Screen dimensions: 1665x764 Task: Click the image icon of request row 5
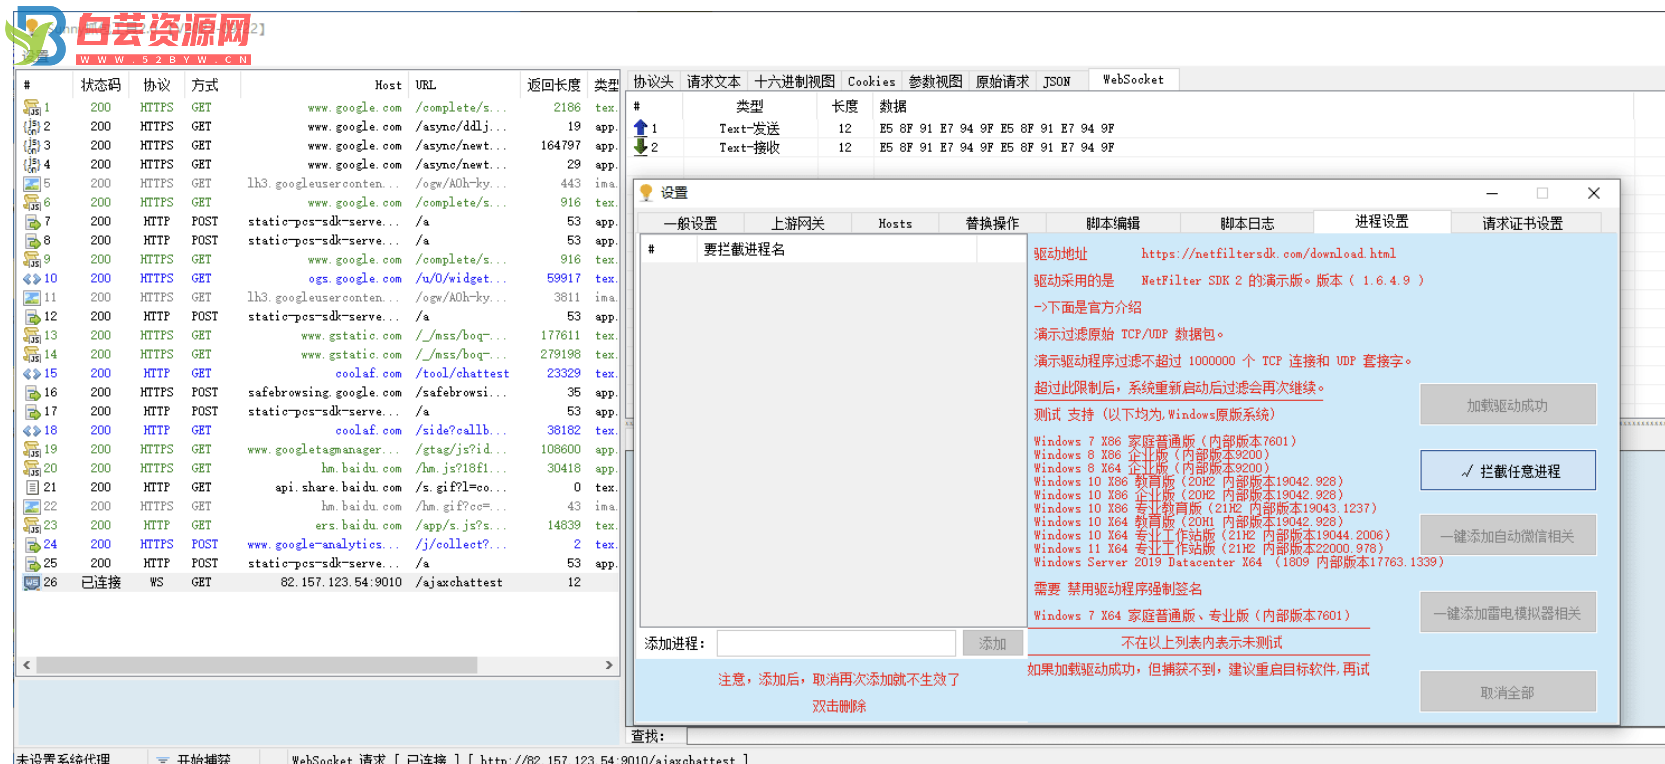pos(32,184)
